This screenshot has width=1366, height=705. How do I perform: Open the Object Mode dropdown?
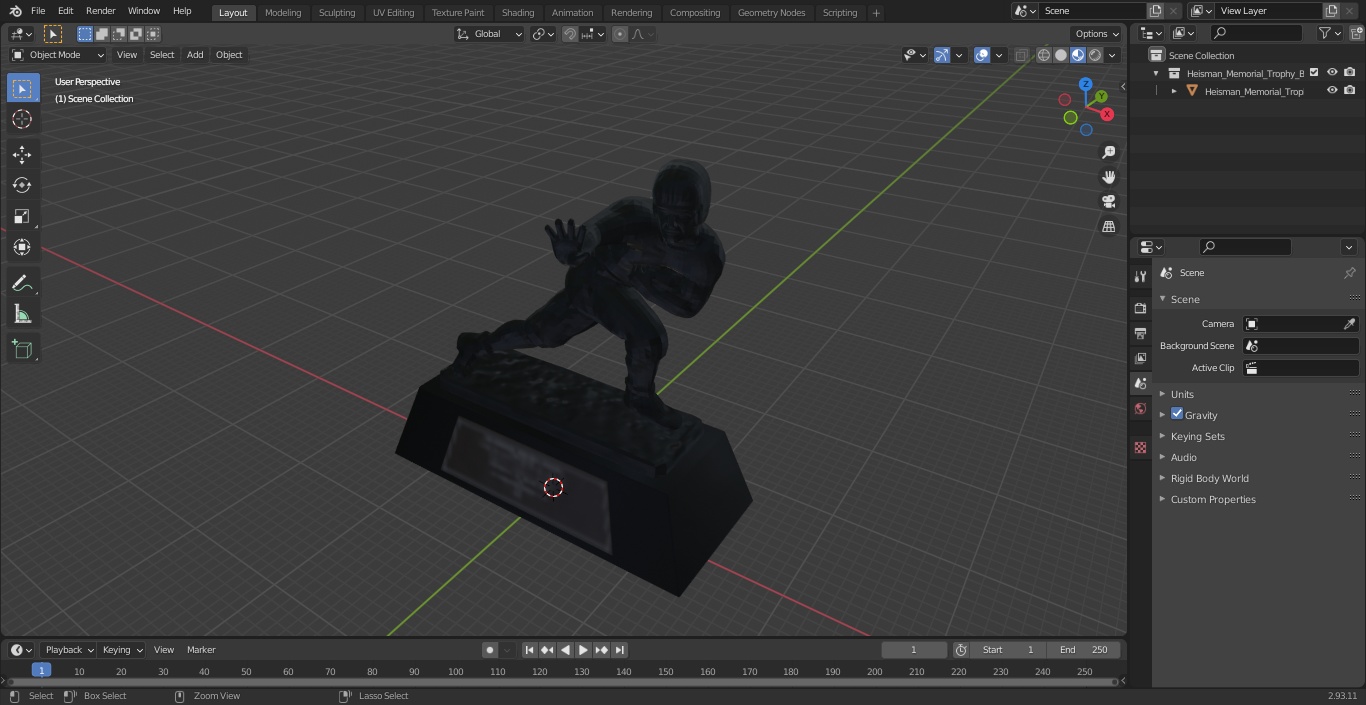57,55
